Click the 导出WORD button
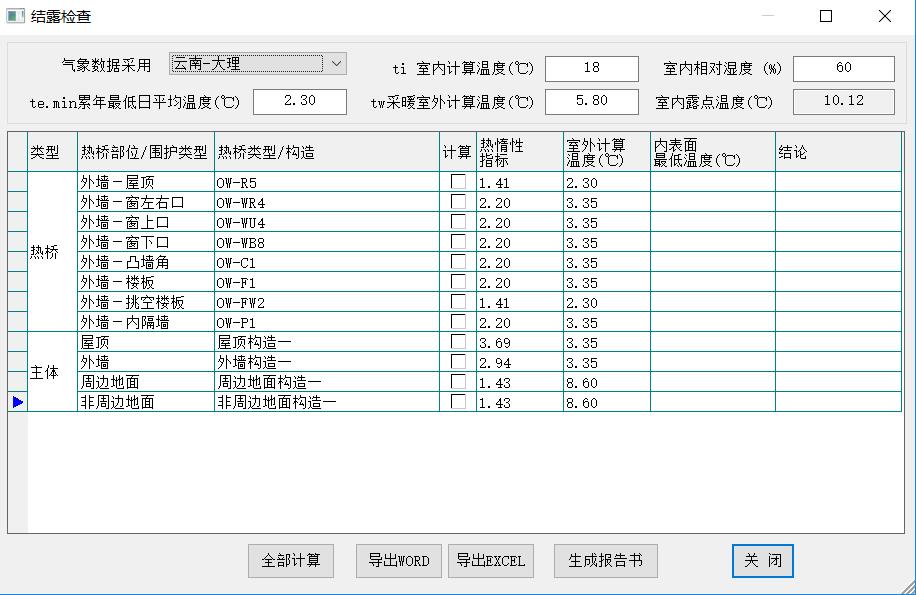Image resolution: width=916 pixels, height=595 pixels. click(x=399, y=561)
